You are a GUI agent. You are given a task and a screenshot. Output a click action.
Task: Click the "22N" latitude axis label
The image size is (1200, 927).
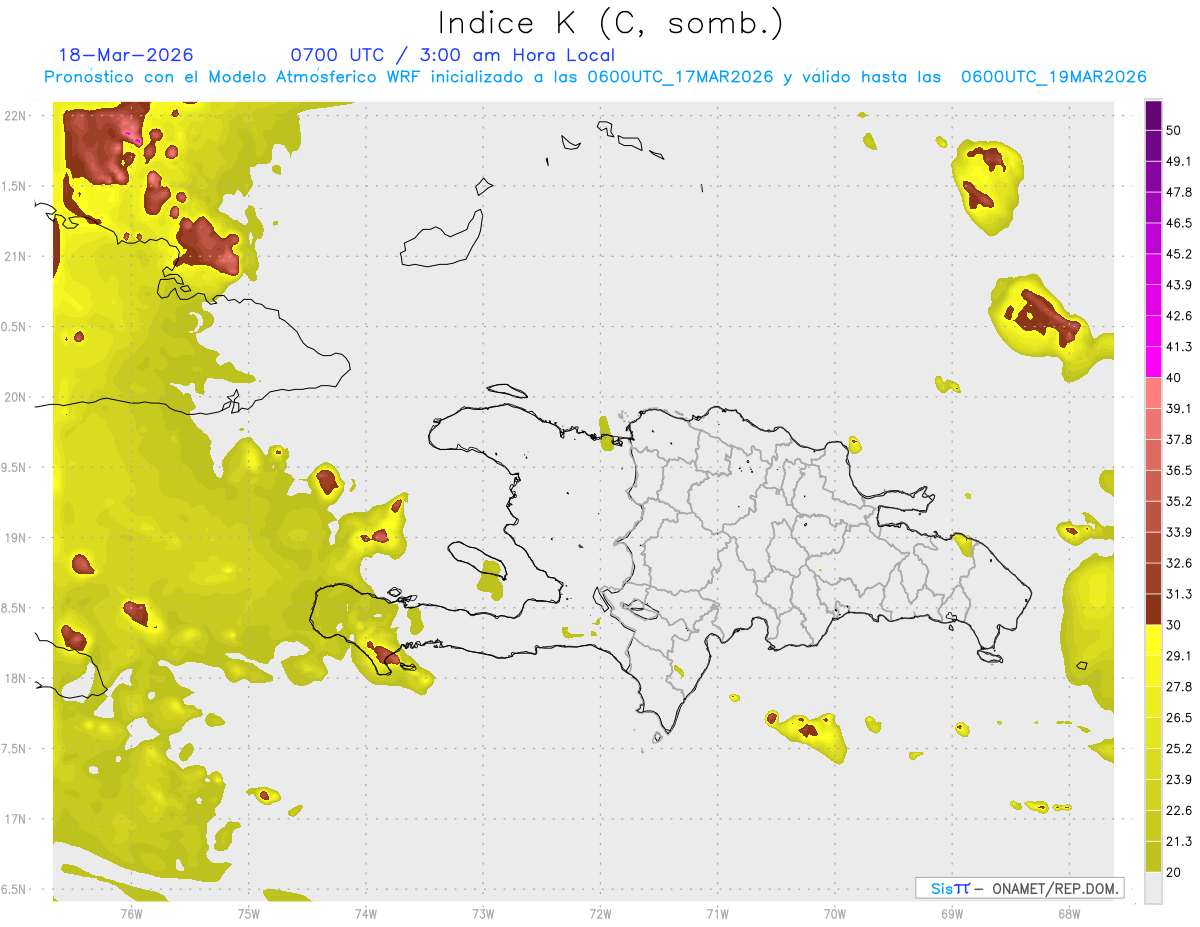click(15, 116)
